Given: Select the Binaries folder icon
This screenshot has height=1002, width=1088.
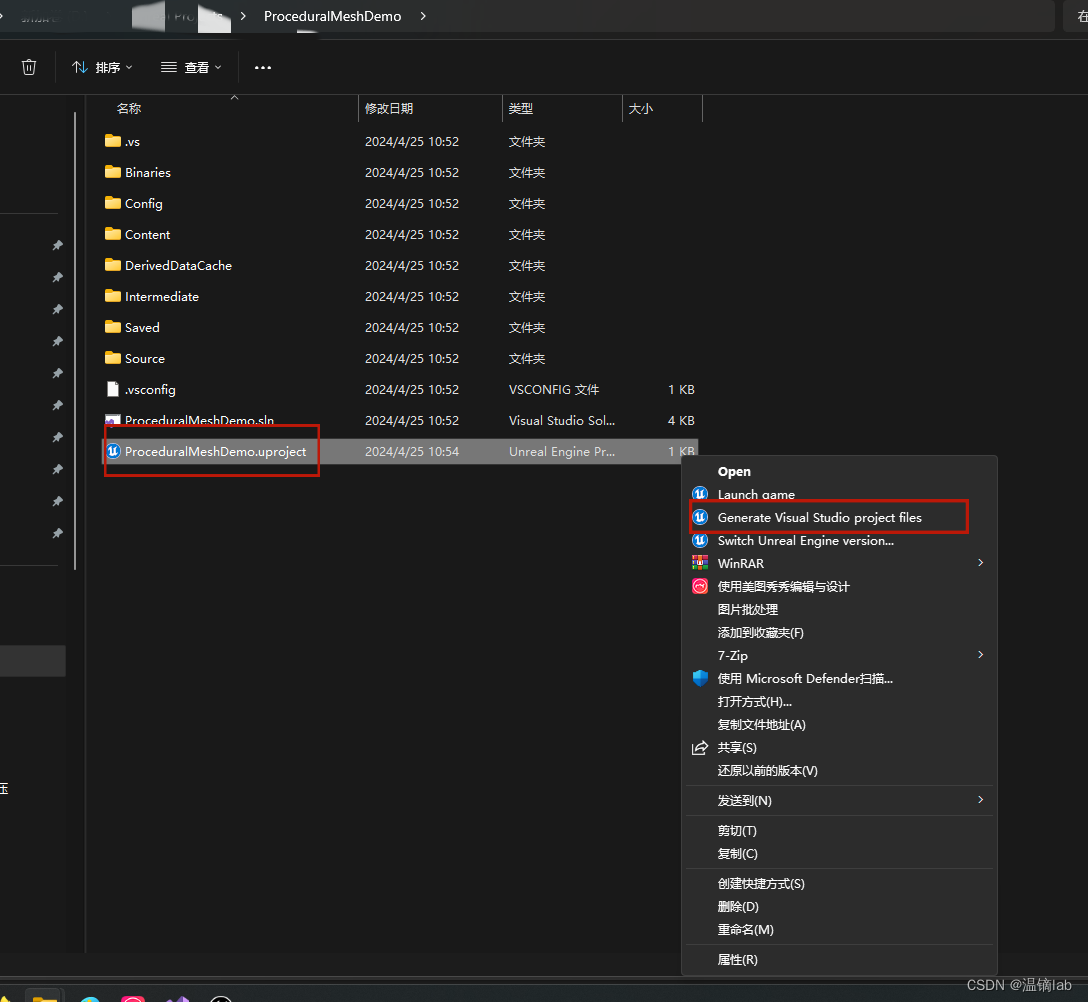Looking at the screenshot, I should coord(112,171).
